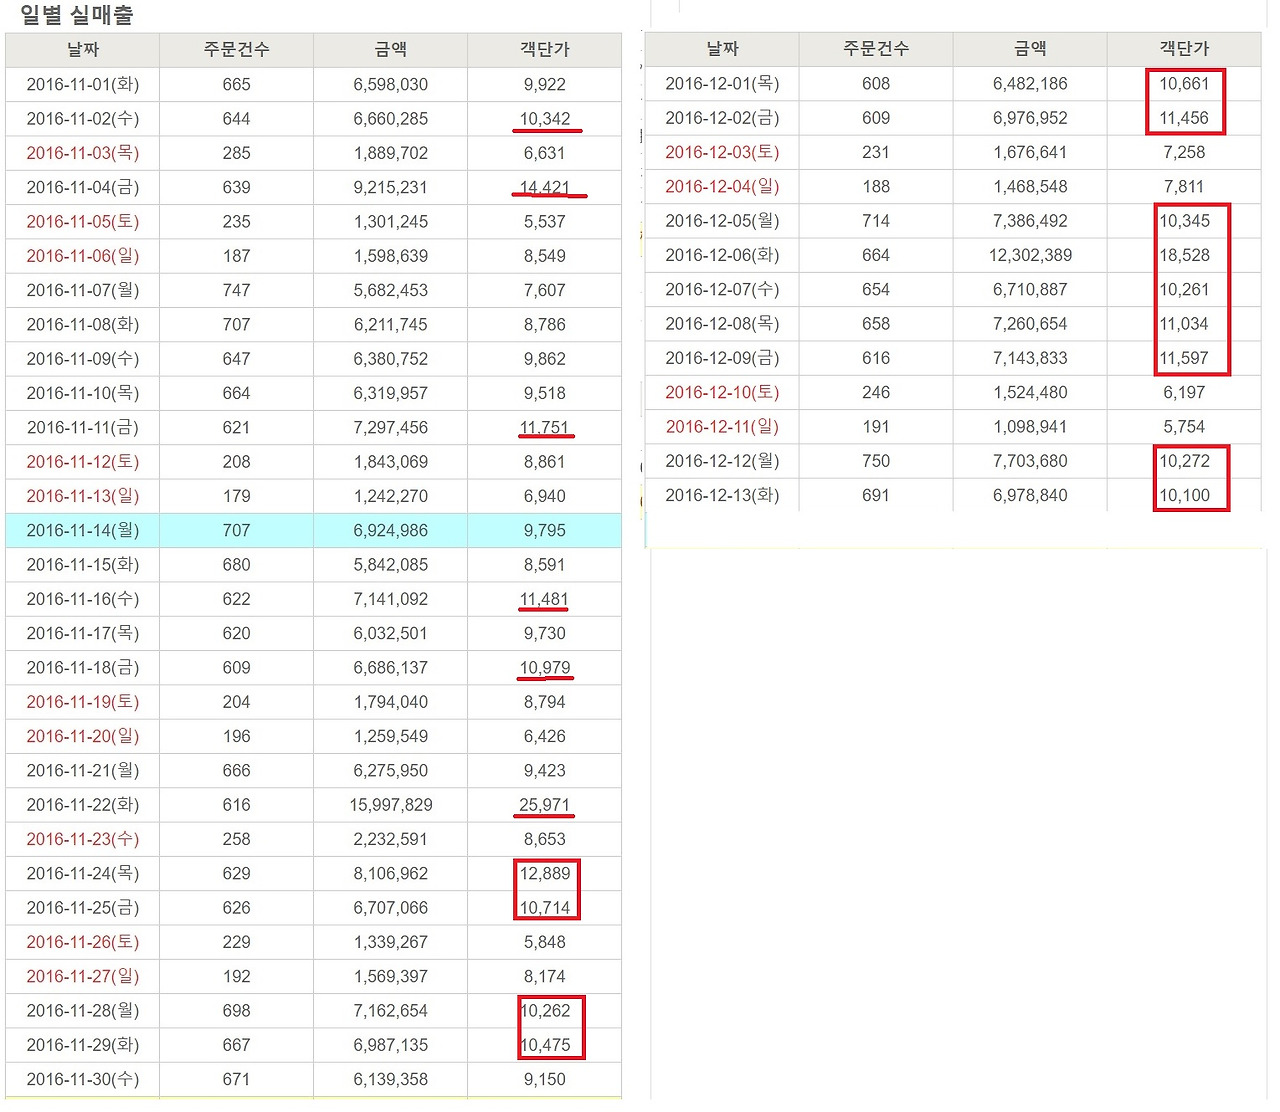The height and width of the screenshot is (1112, 1280).
Task: Click the date 2016-11-26(토)
Action: click(83, 942)
